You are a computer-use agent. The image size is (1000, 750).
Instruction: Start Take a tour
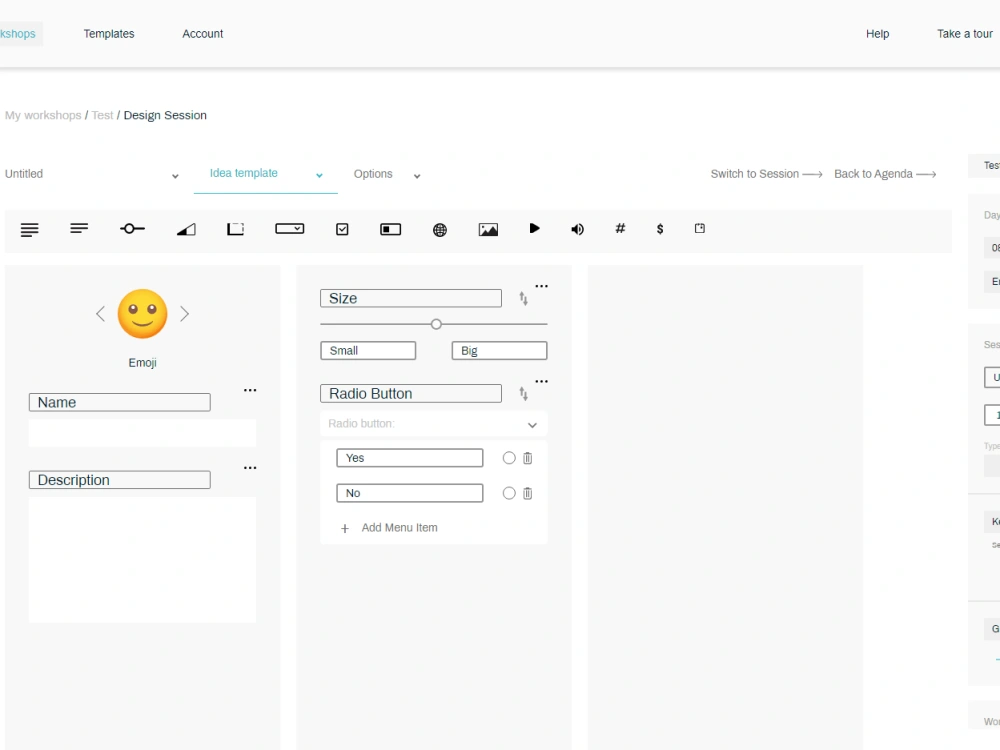coord(964,34)
